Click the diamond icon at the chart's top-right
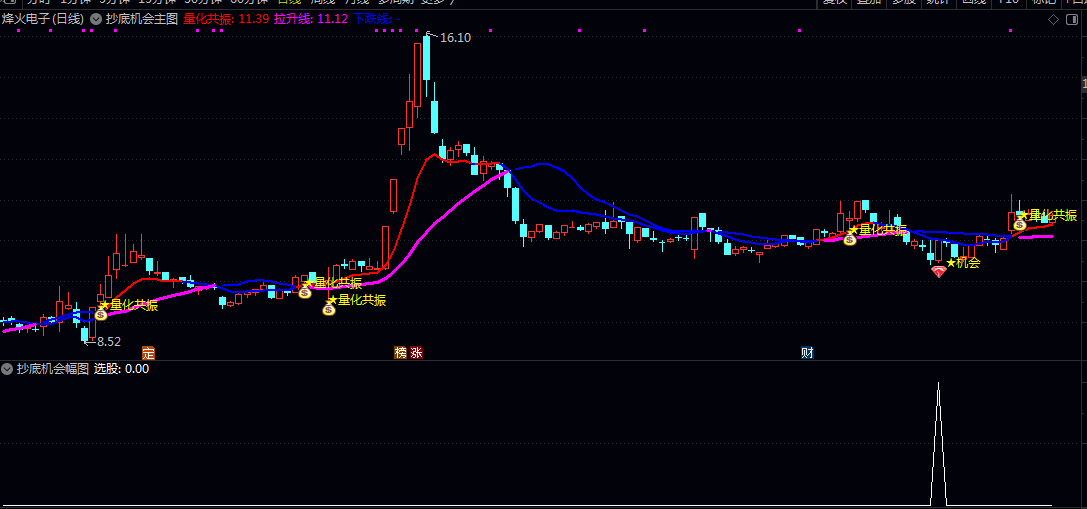Image resolution: width=1087 pixels, height=509 pixels. coord(1053,19)
